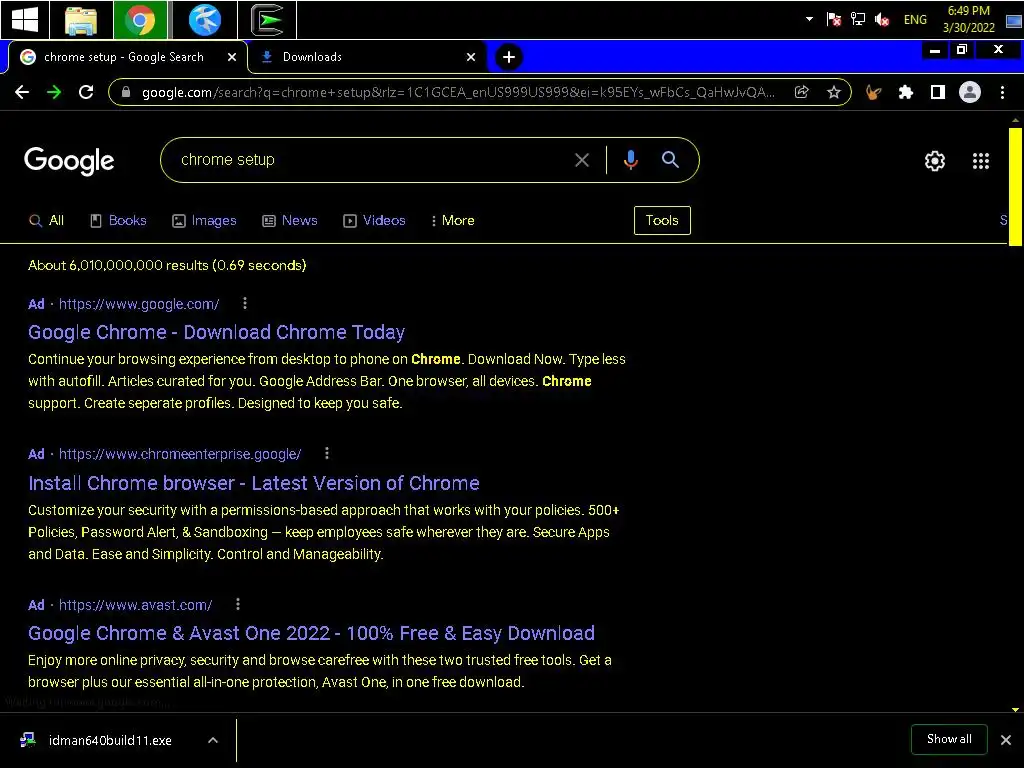This screenshot has width=1024, height=768.
Task: View site information lock icon
Action: tap(127, 92)
